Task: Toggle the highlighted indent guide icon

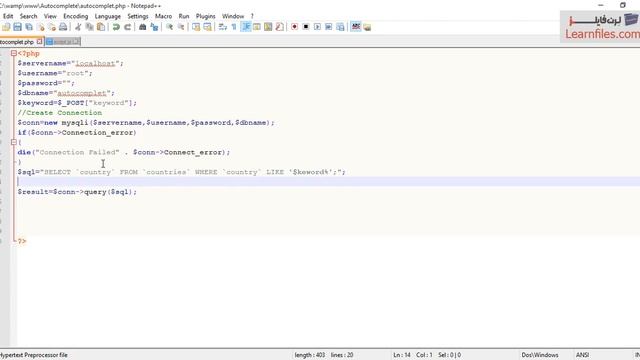Action: click(246, 27)
